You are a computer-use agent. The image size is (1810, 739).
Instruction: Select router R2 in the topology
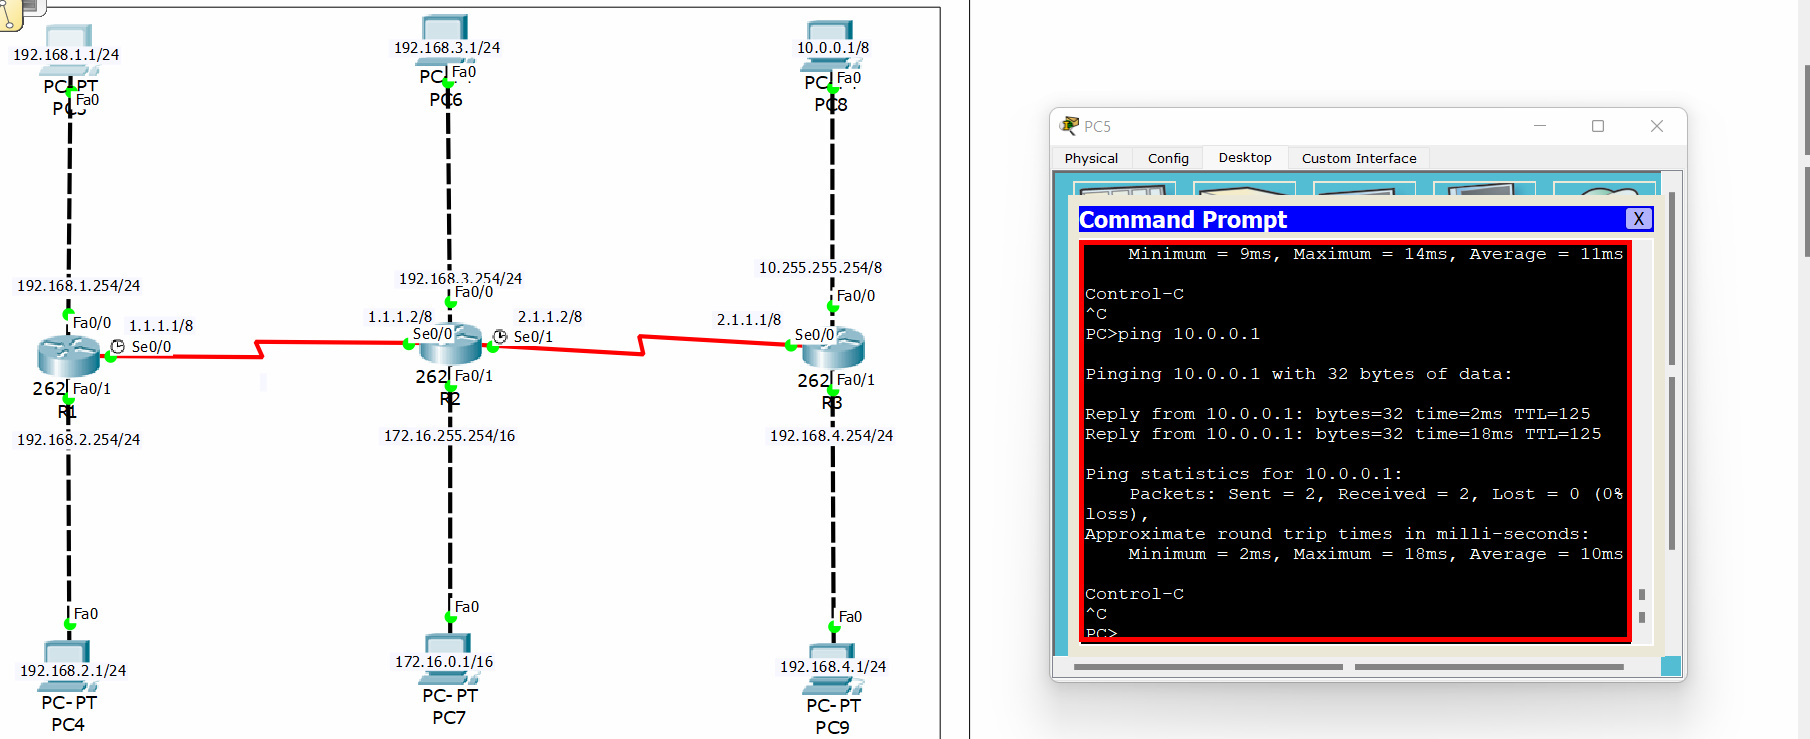pyautogui.click(x=450, y=345)
